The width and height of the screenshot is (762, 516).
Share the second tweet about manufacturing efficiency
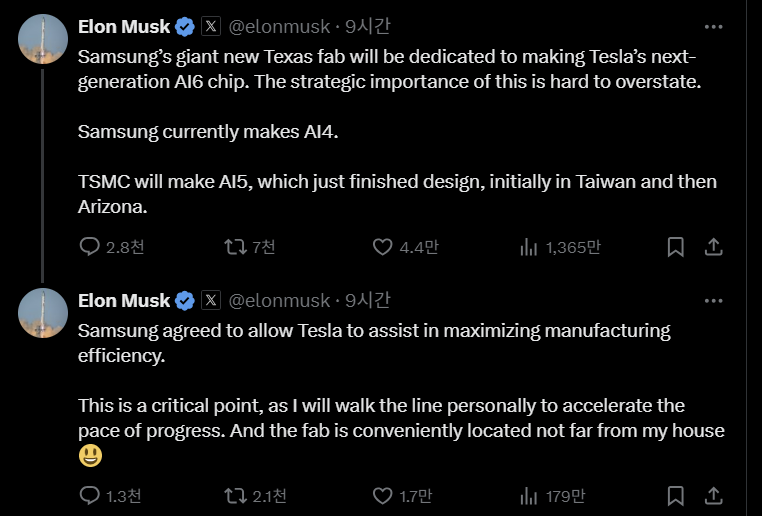(x=714, y=495)
